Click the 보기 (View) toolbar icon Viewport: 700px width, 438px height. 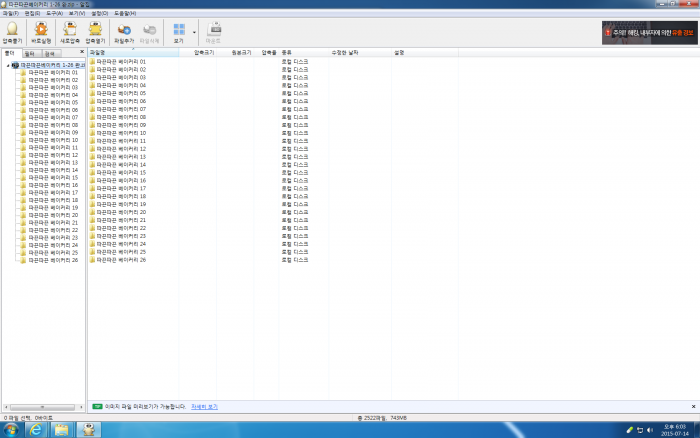pos(178,33)
